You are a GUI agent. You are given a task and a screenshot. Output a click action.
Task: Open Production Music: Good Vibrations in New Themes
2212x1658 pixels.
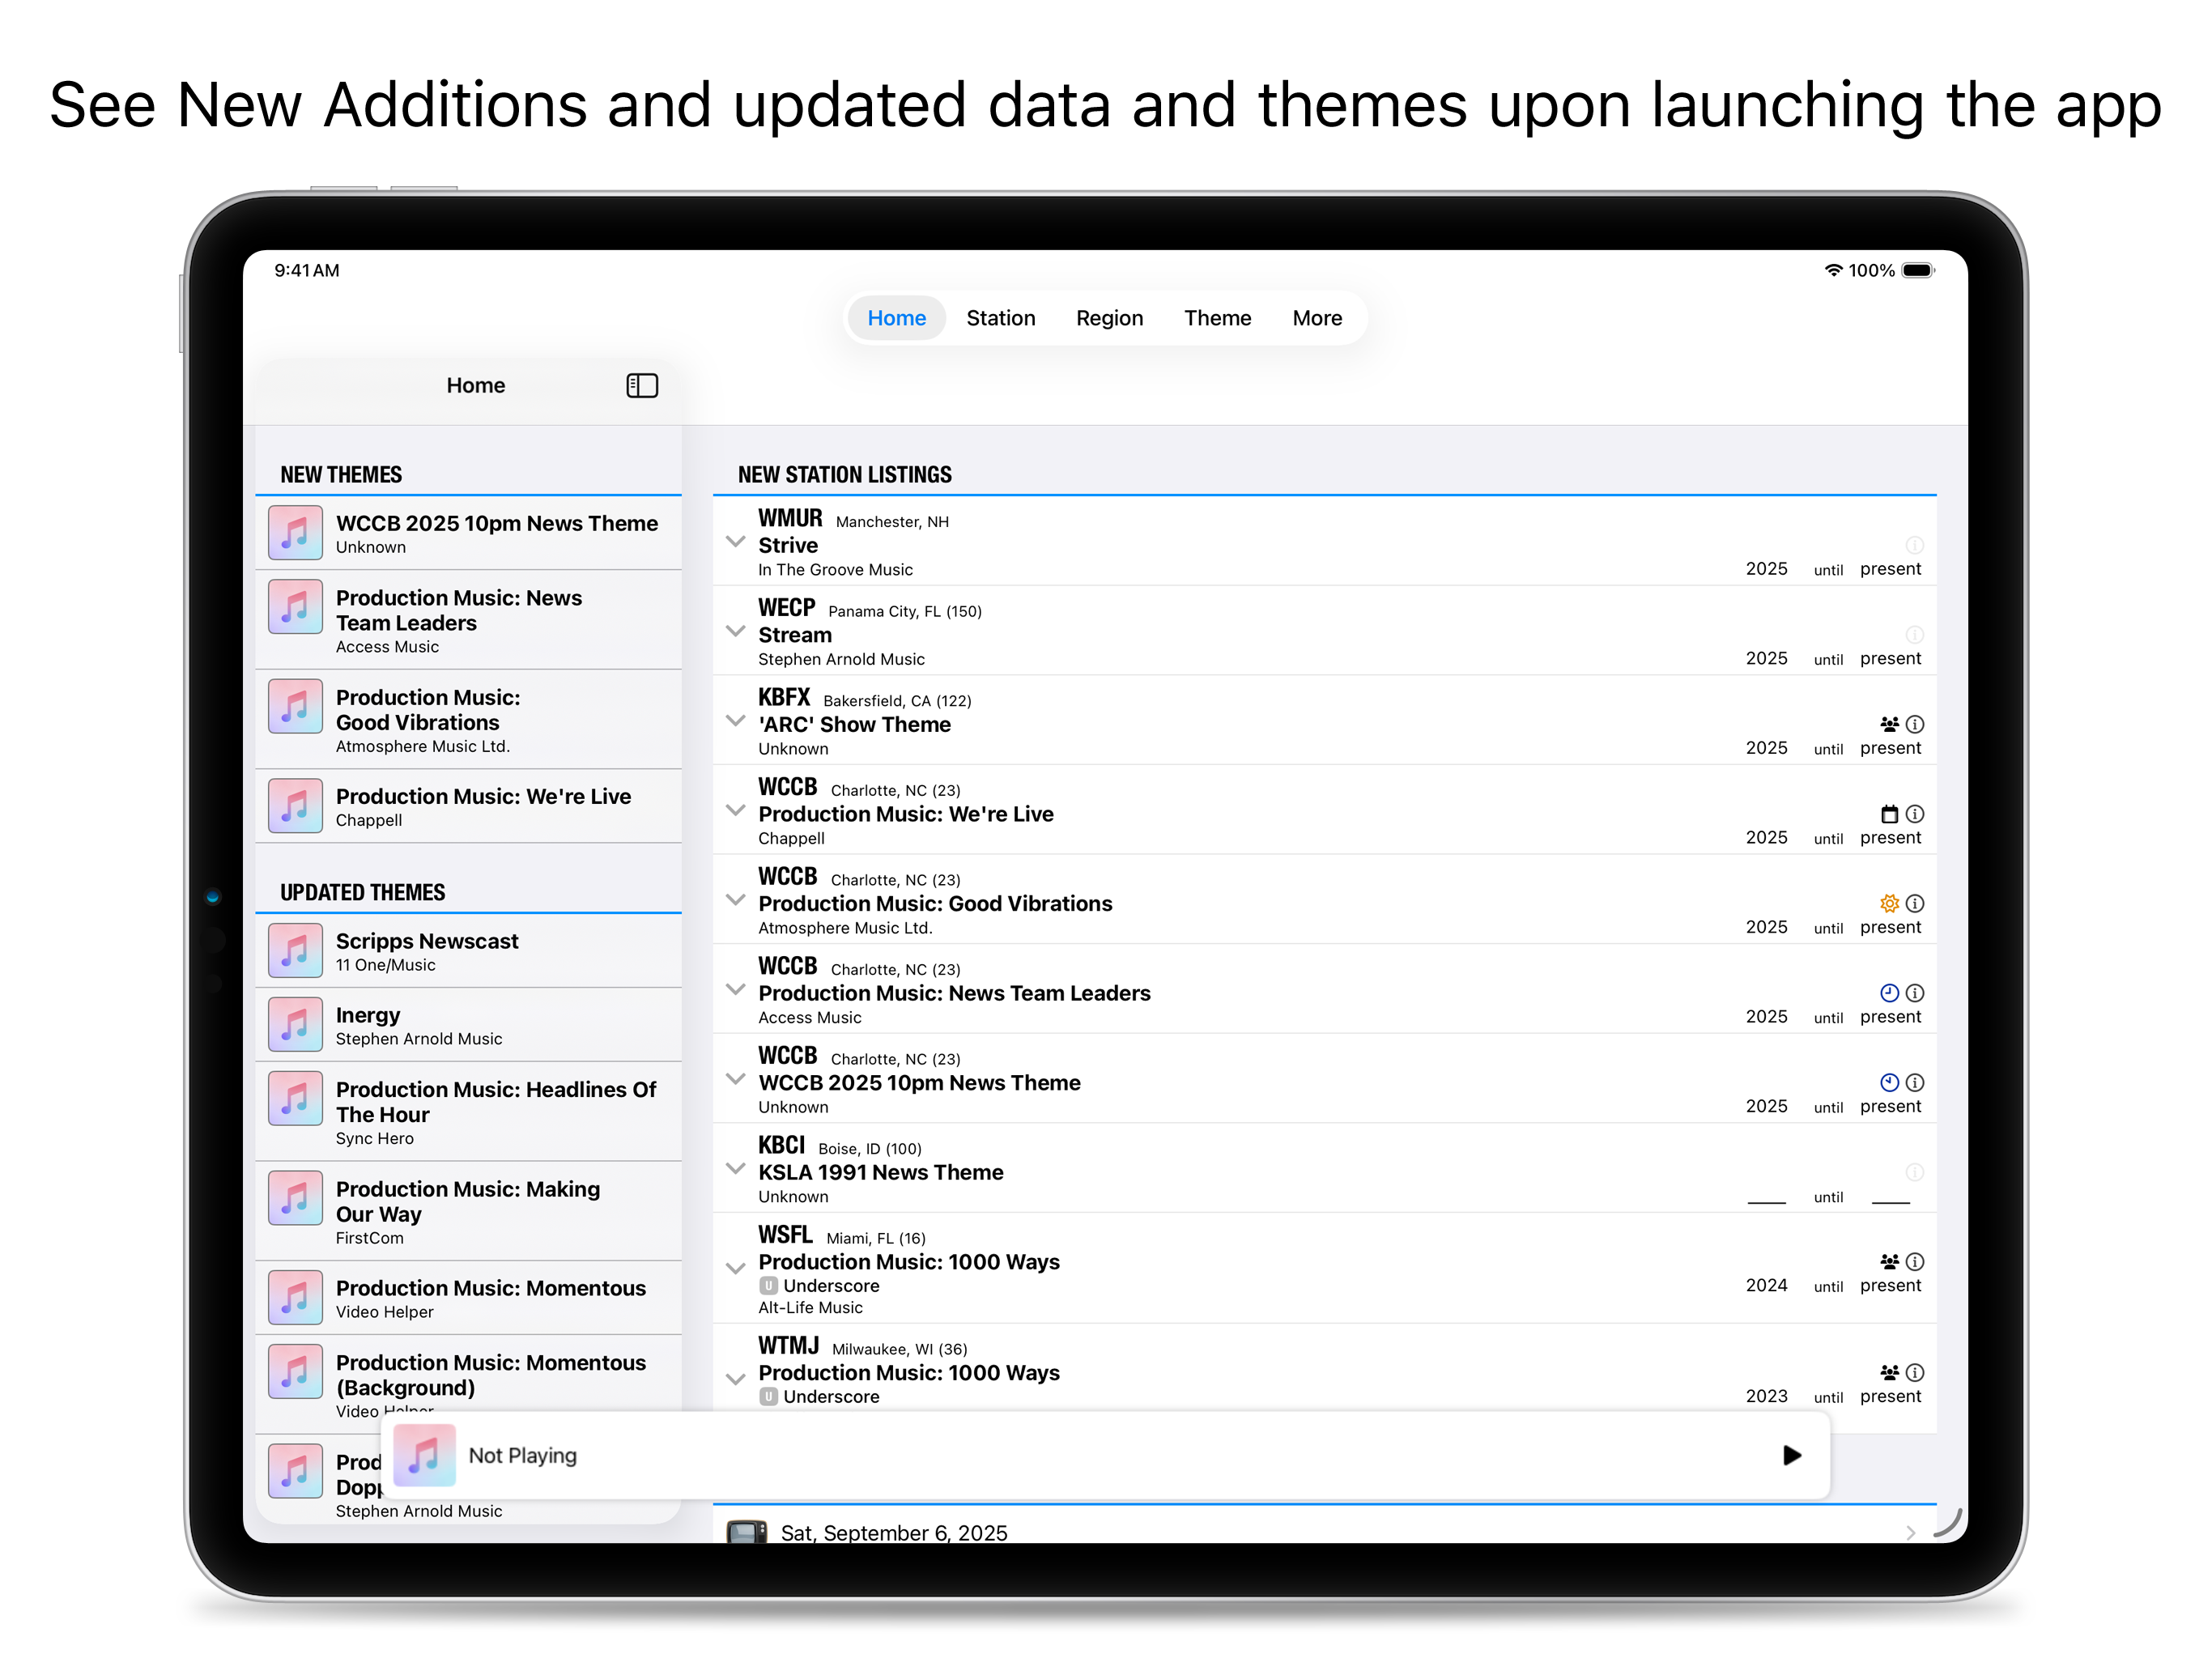click(468, 719)
